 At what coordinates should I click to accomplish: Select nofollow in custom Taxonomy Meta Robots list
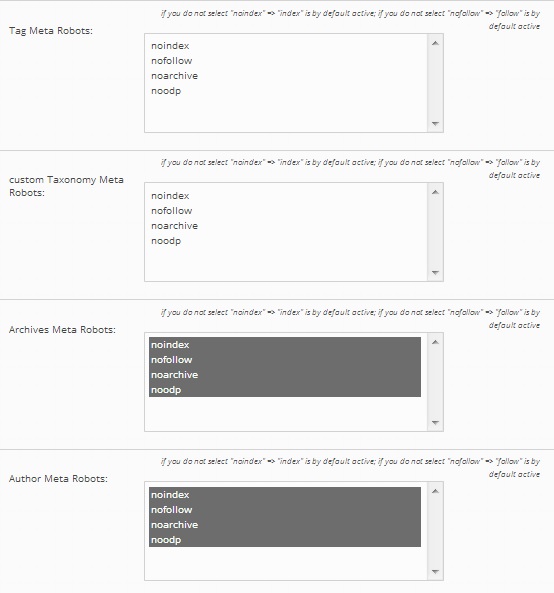point(285,211)
